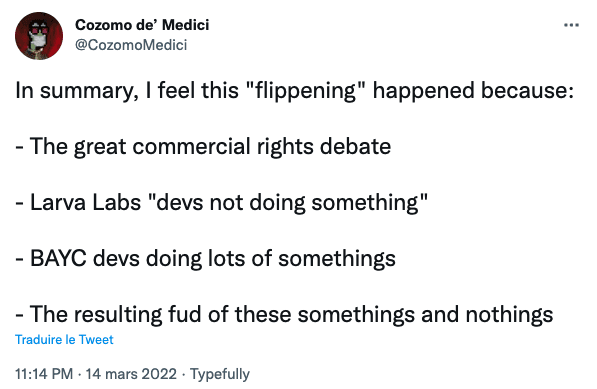The width and height of the screenshot is (597, 389).
Task: Click the phrase "somethings and nothings"
Action: (x=425, y=315)
